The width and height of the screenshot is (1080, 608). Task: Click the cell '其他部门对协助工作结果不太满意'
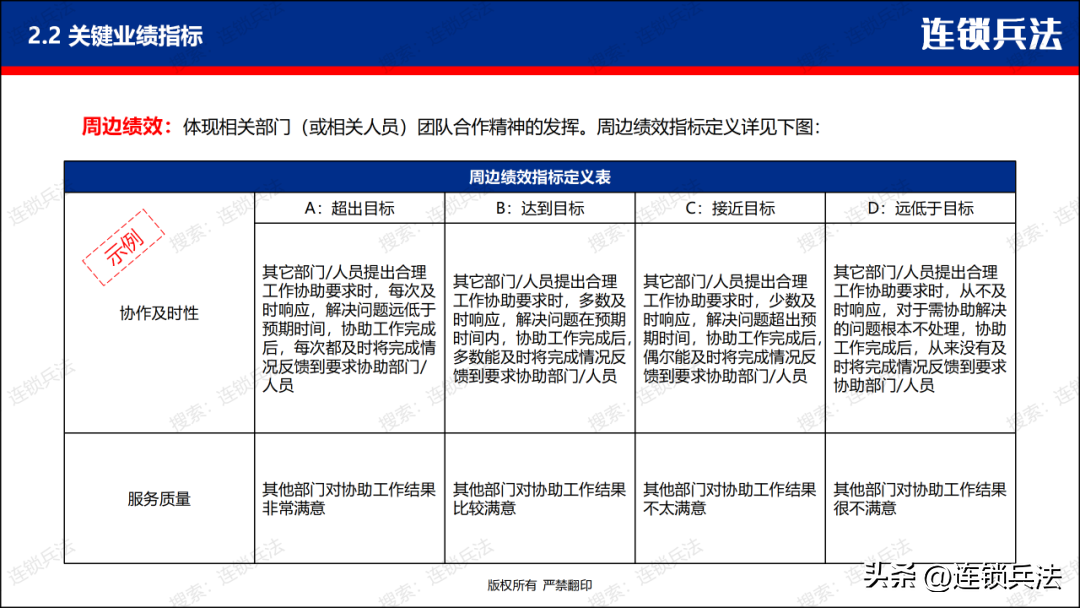point(730,499)
